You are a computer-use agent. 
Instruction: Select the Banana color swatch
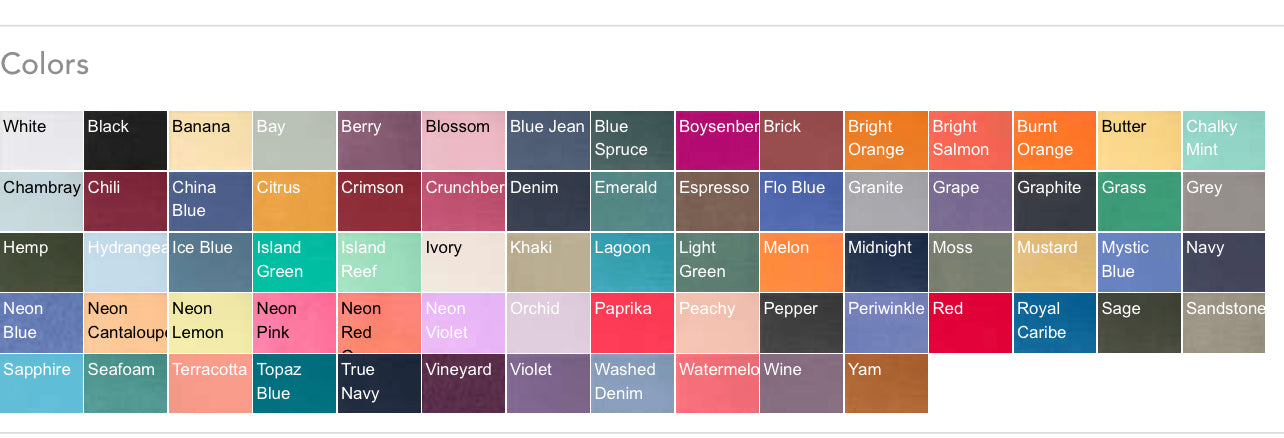(210, 141)
